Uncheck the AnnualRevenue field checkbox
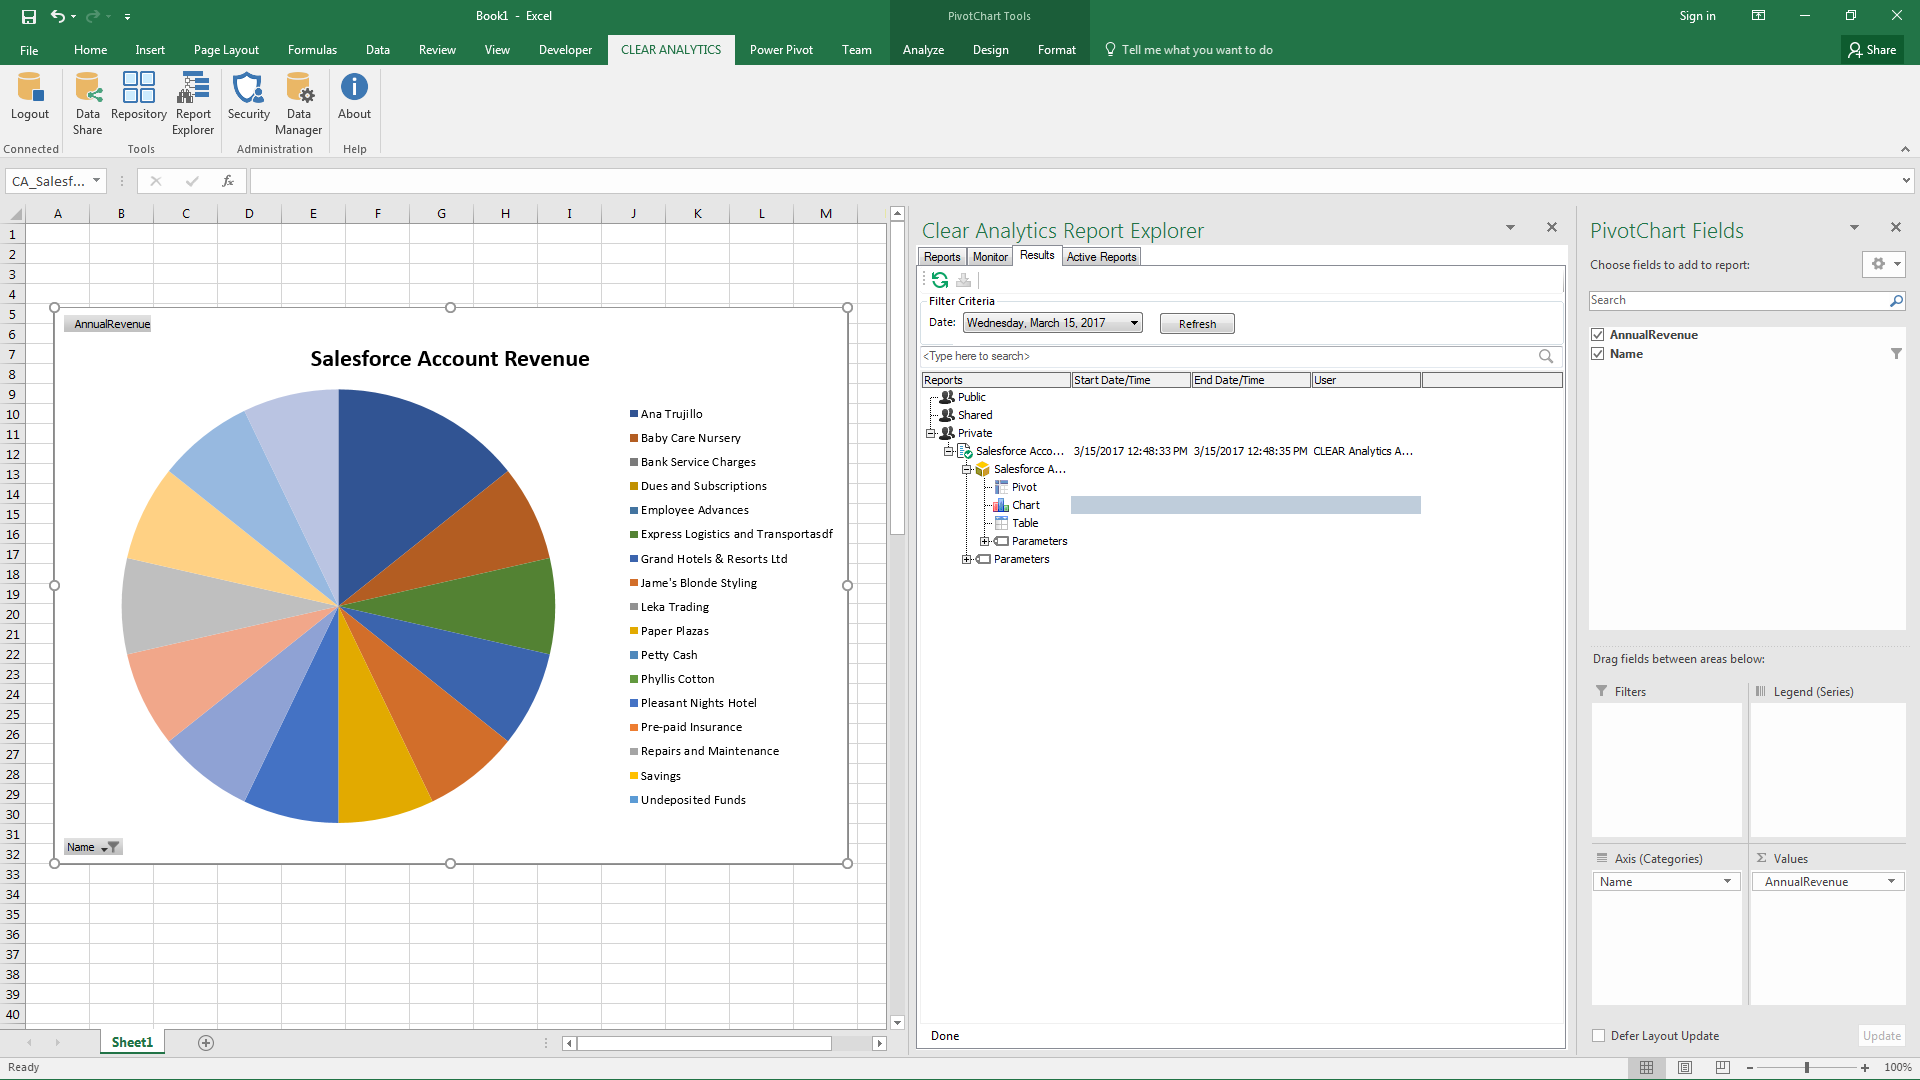This screenshot has height=1080, width=1920. pyautogui.click(x=1598, y=335)
